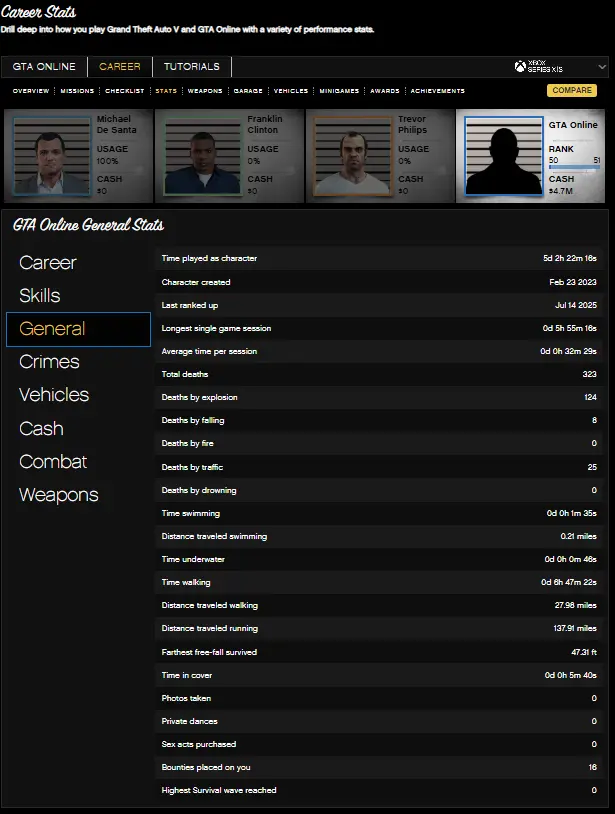Click 'Distance traveled swimming' label
The image size is (615, 814).
click(214, 536)
